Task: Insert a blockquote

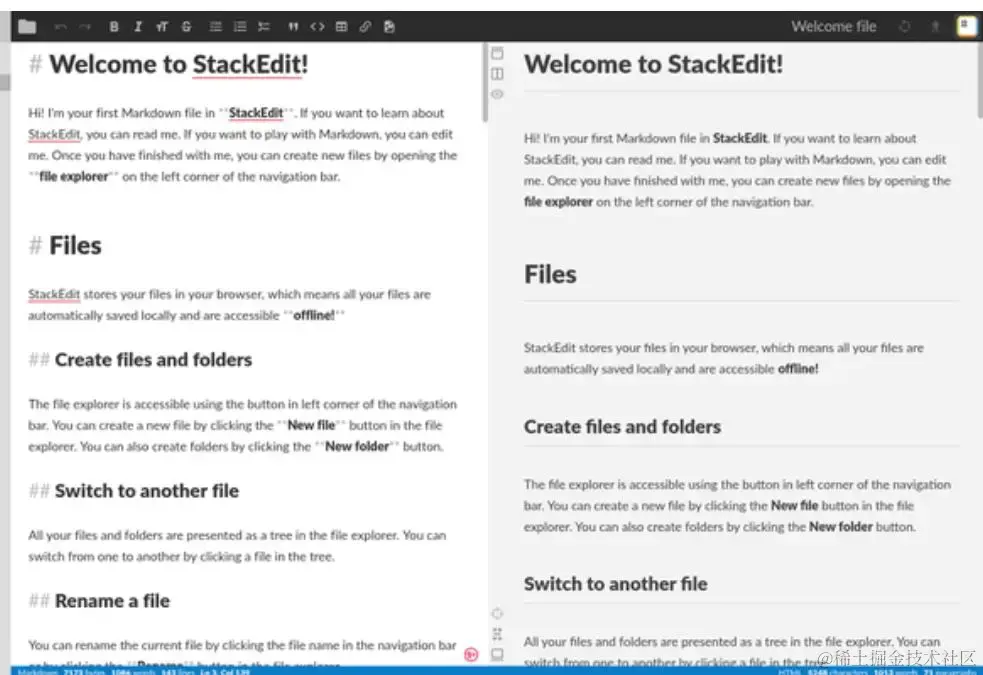Action: (x=293, y=26)
